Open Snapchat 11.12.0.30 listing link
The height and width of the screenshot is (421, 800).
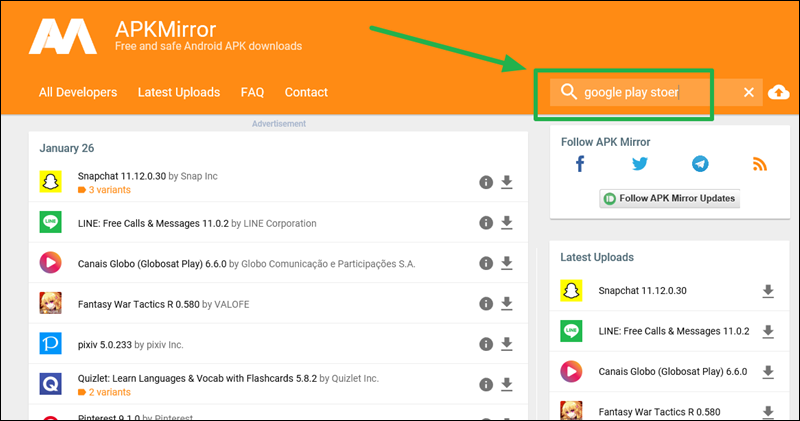[121, 176]
